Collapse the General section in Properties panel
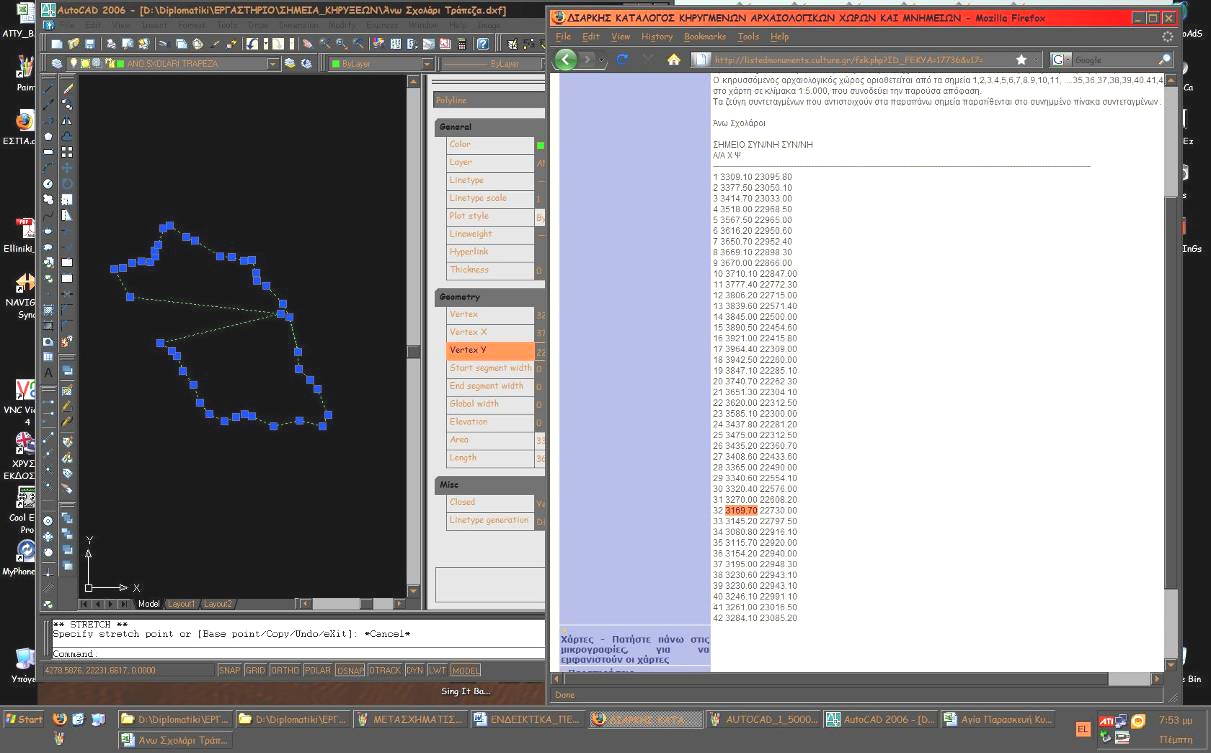 pyautogui.click(x=488, y=127)
